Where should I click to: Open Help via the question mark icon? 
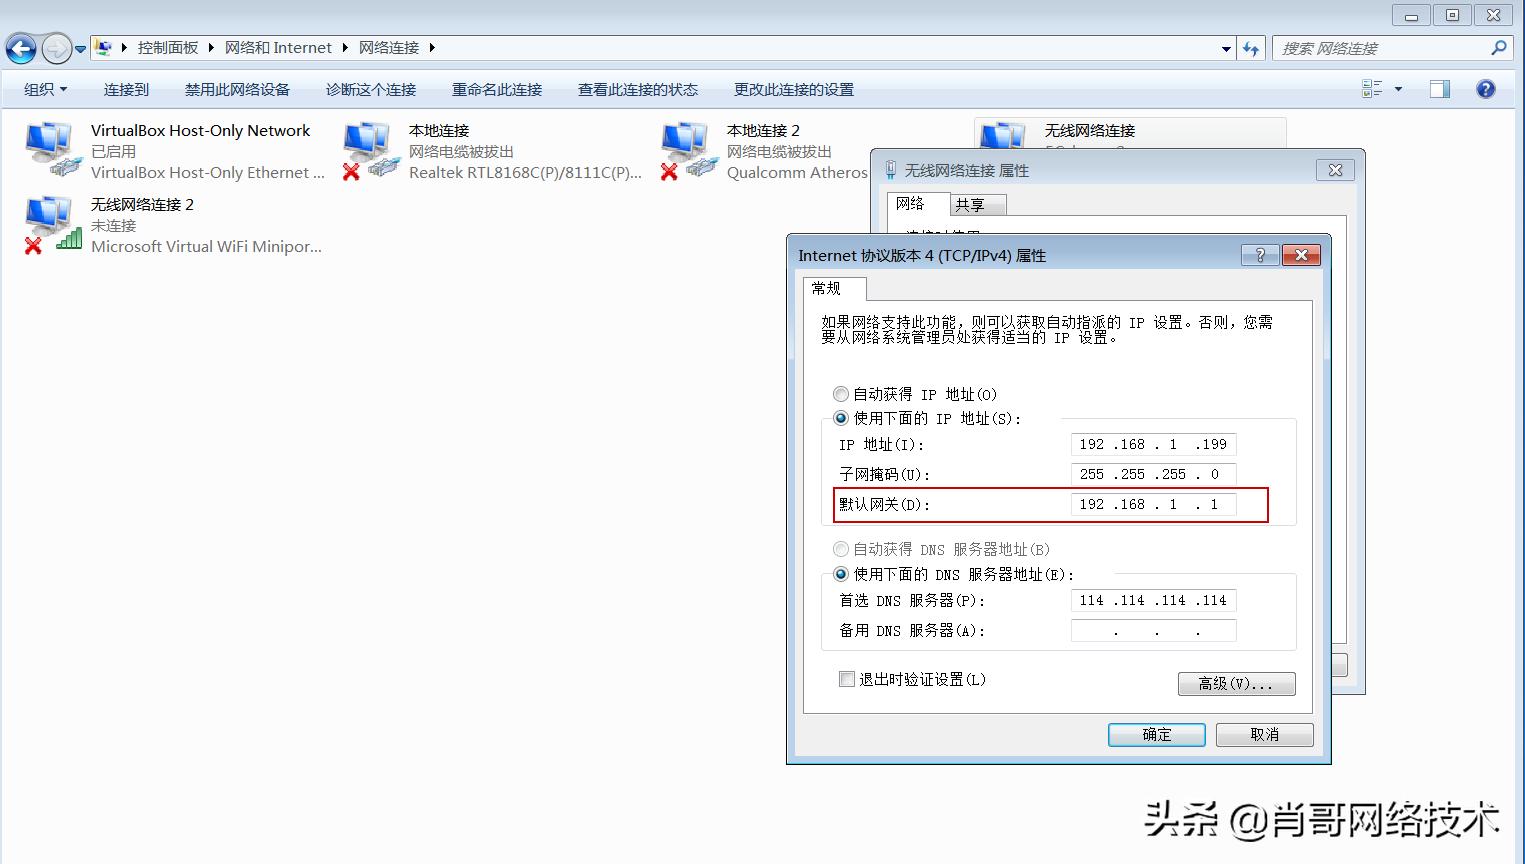click(x=1485, y=89)
